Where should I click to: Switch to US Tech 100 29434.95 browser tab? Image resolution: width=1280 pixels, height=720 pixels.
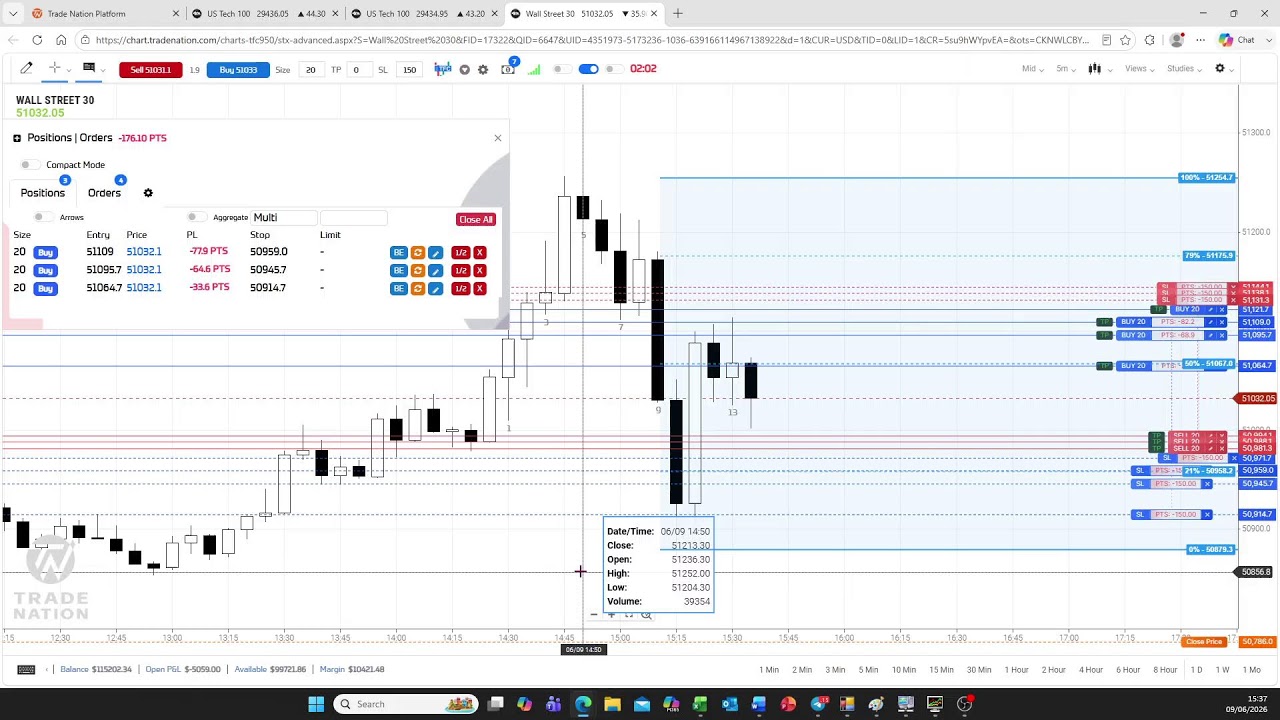tap(425, 14)
